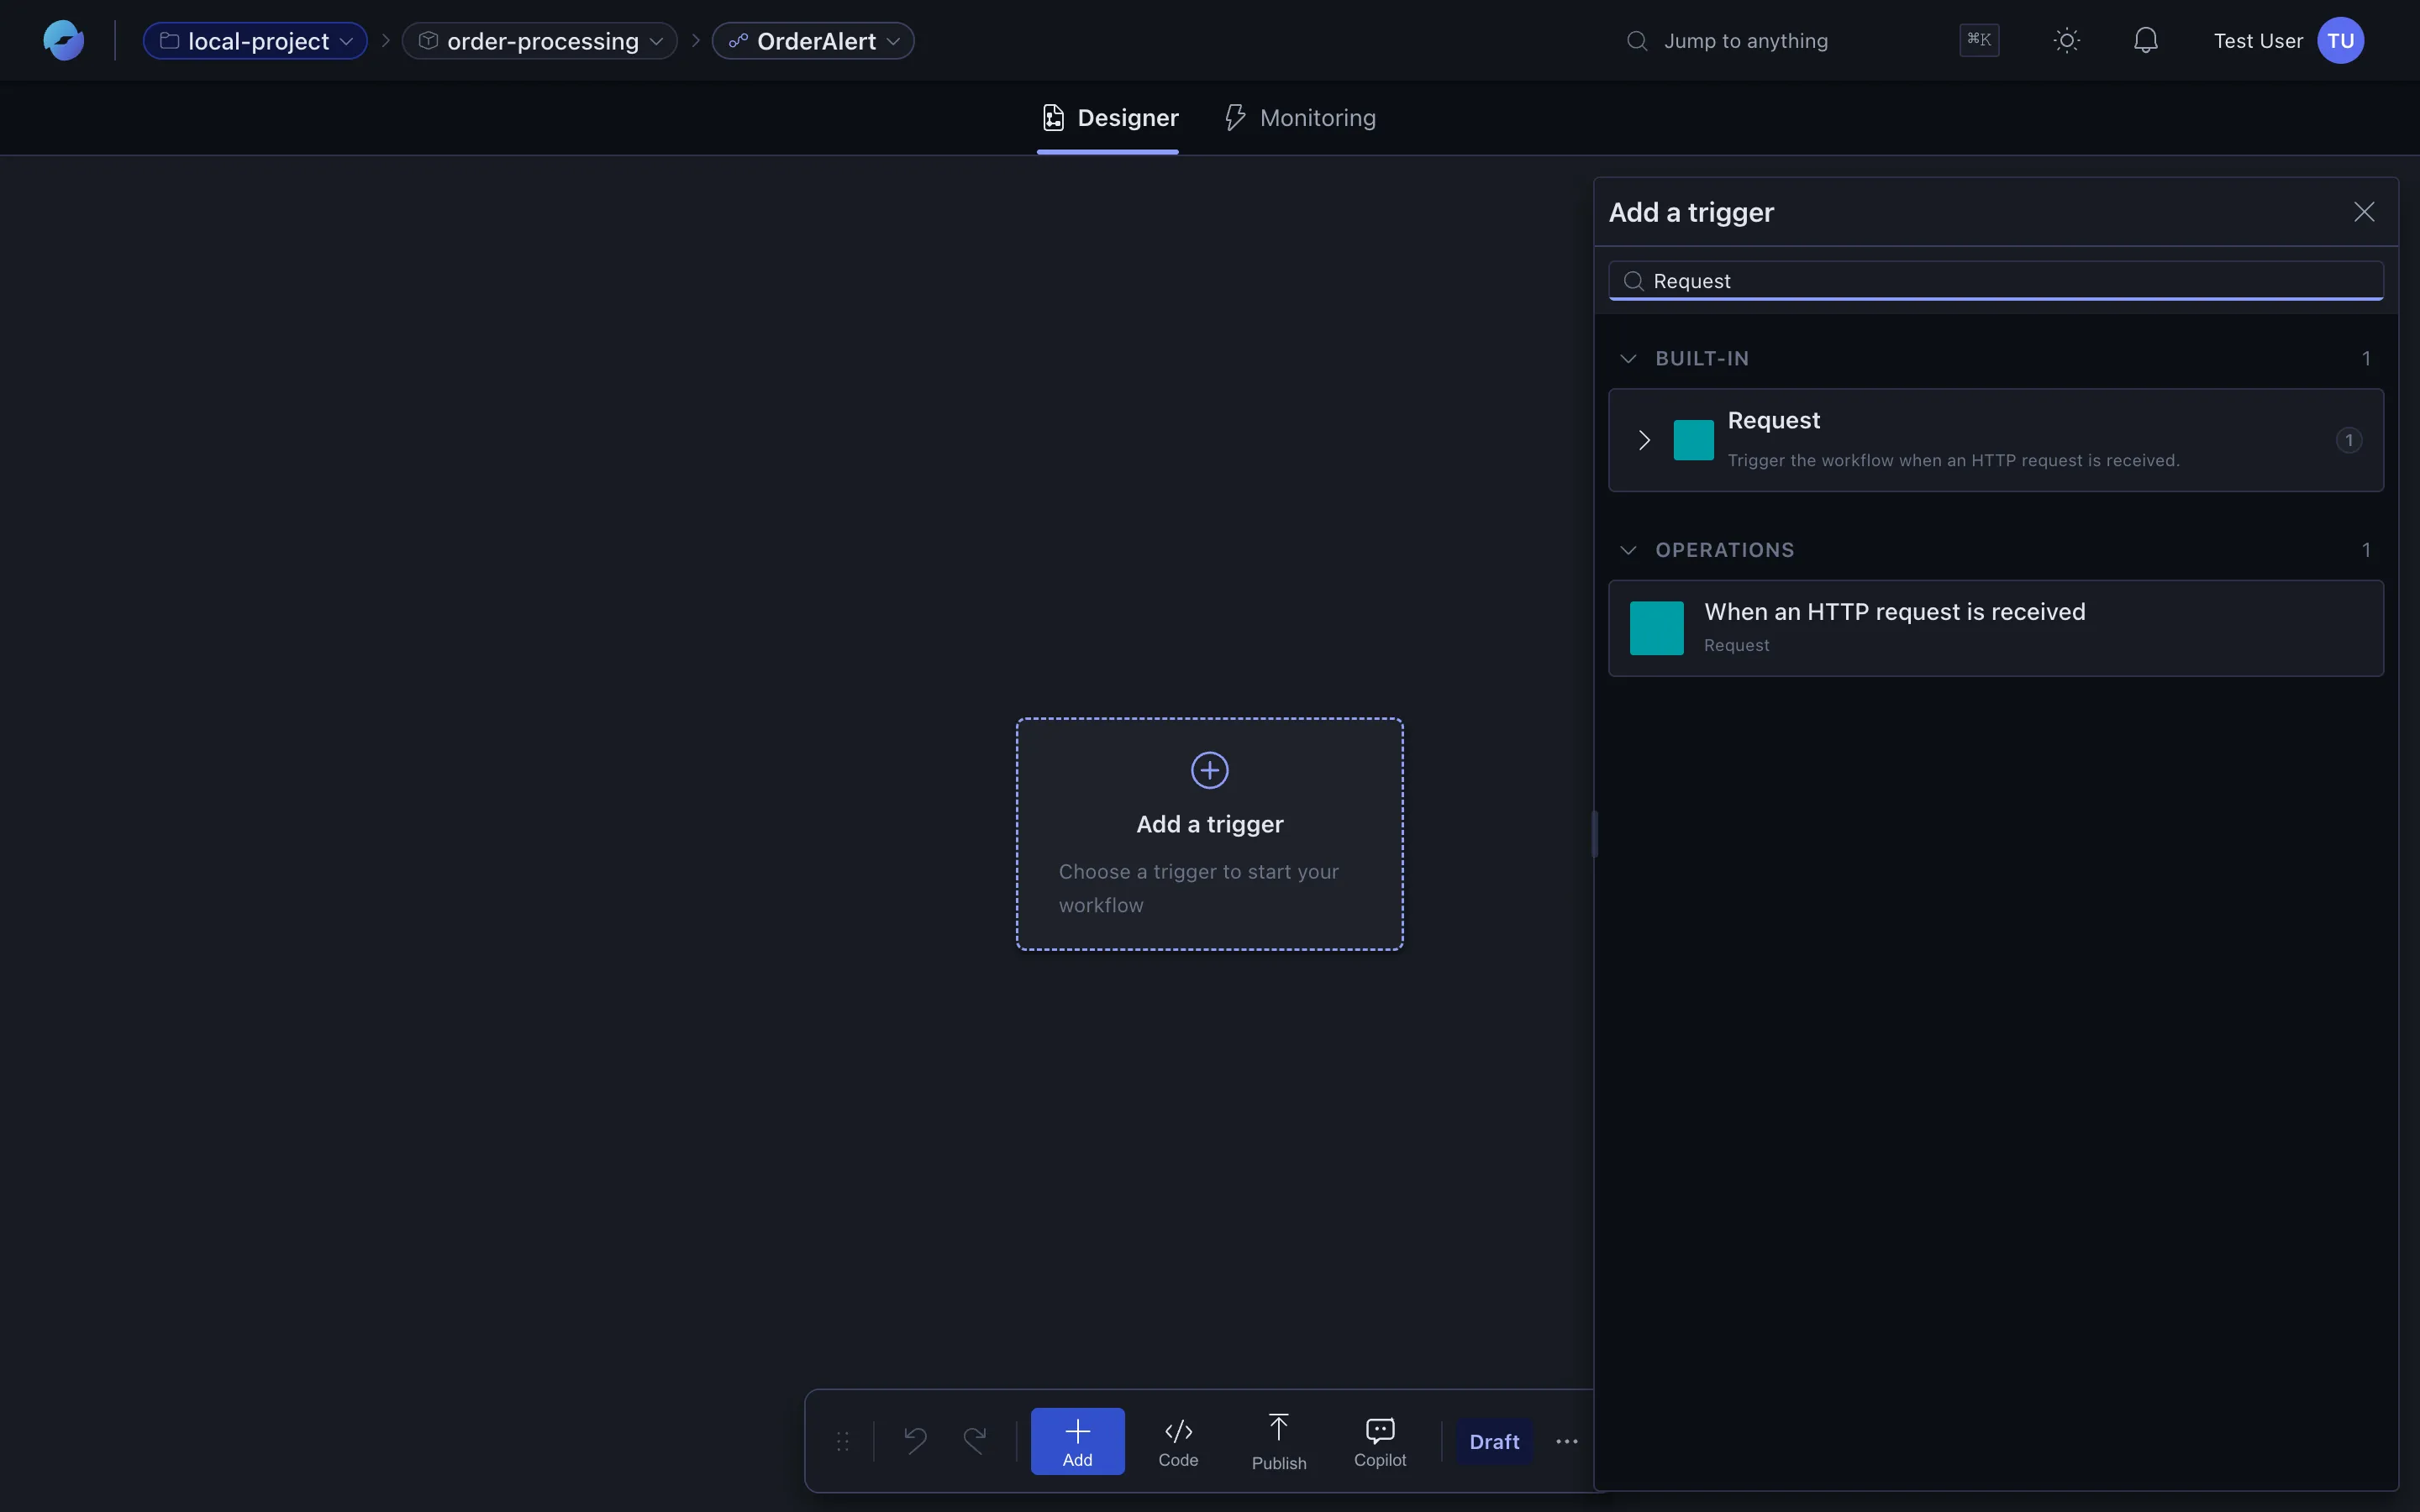Undo the last action

[x=915, y=1440]
